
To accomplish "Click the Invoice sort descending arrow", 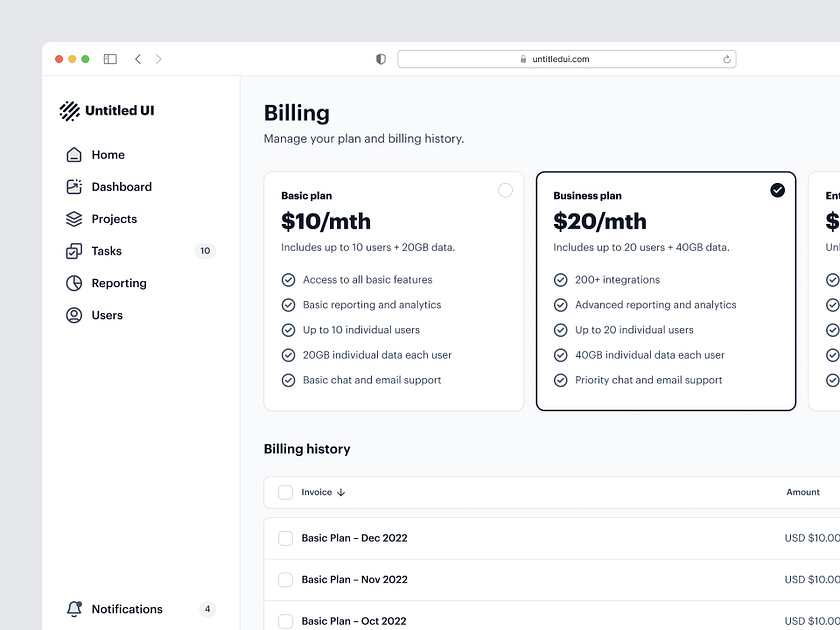I will [341, 492].
